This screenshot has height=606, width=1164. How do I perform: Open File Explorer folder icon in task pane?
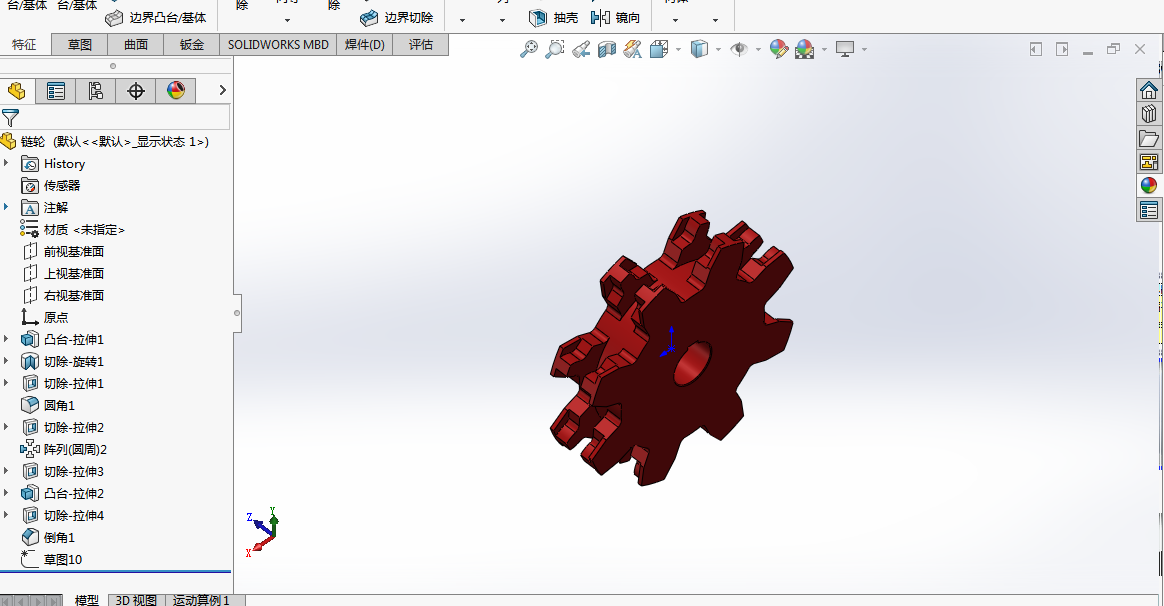(1148, 138)
